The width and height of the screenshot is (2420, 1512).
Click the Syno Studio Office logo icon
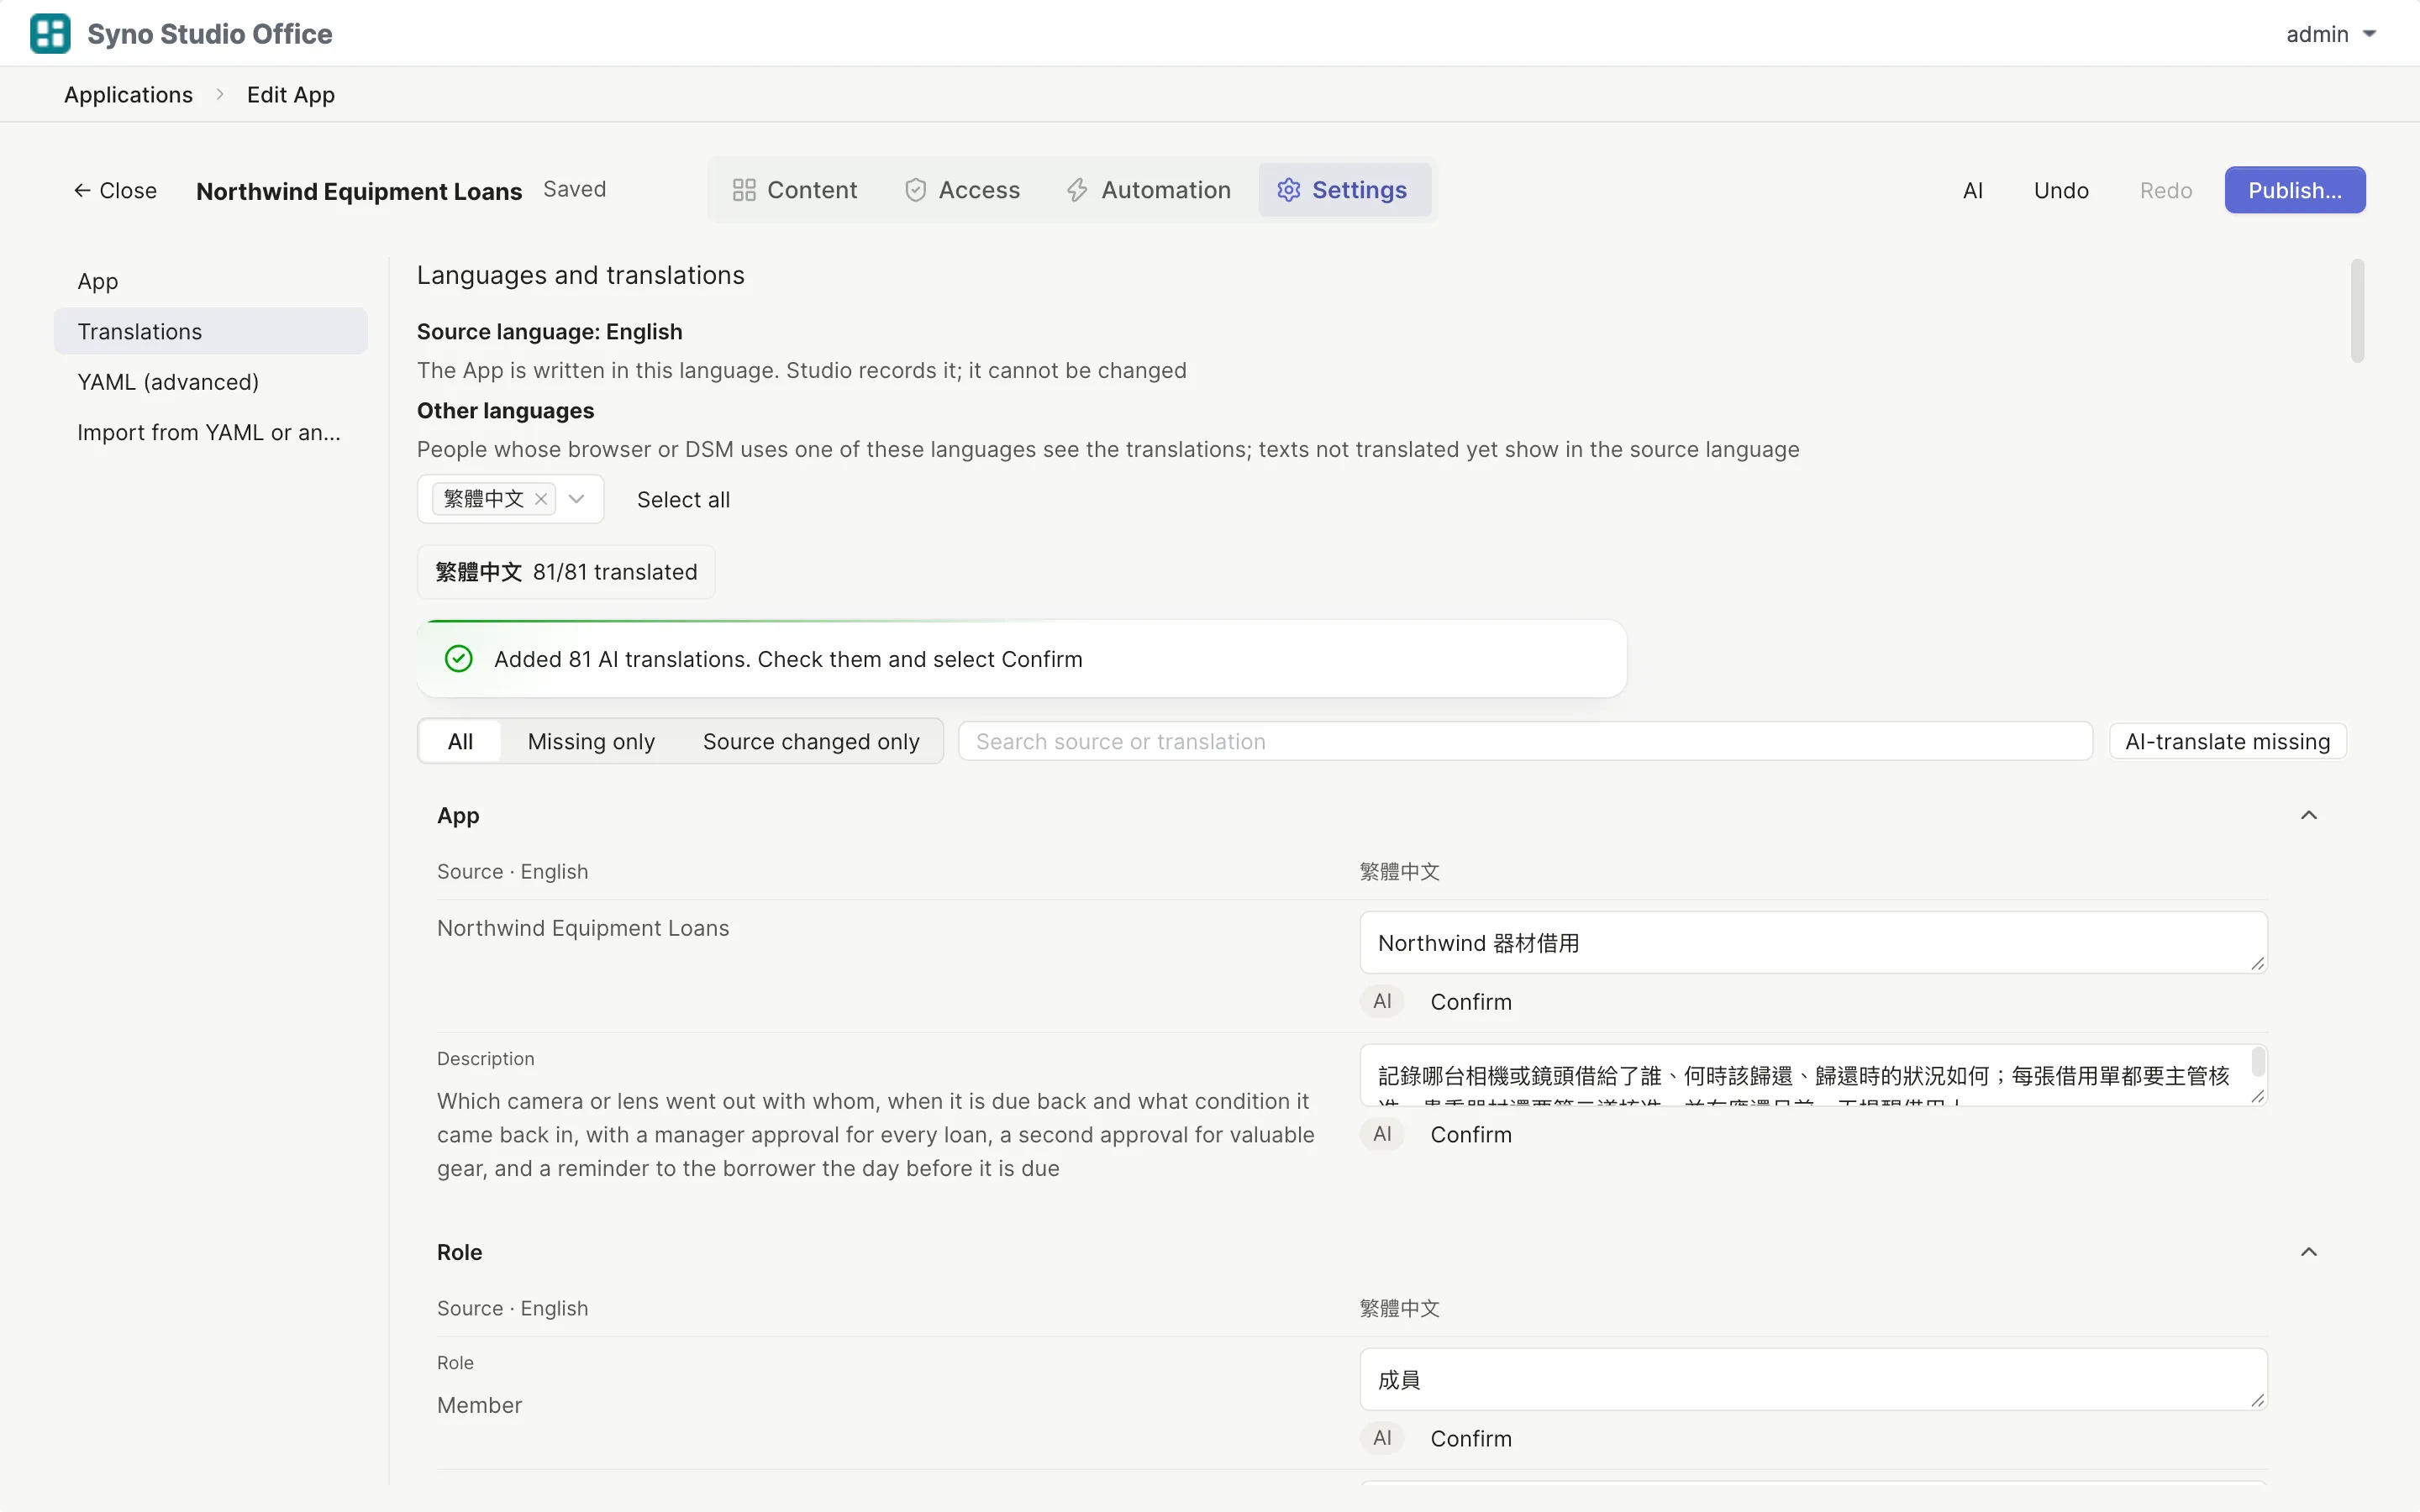click(50, 33)
